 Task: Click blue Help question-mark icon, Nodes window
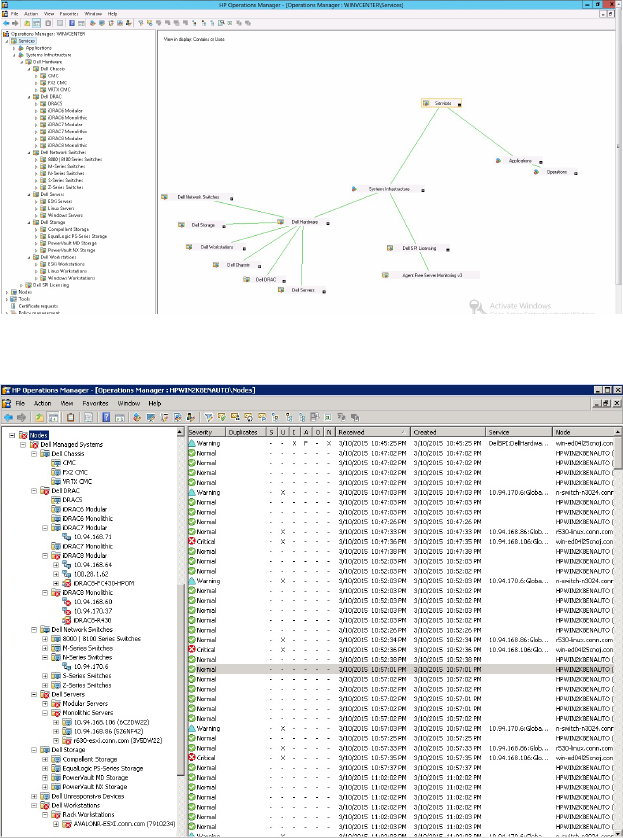pyautogui.click(x=106, y=417)
